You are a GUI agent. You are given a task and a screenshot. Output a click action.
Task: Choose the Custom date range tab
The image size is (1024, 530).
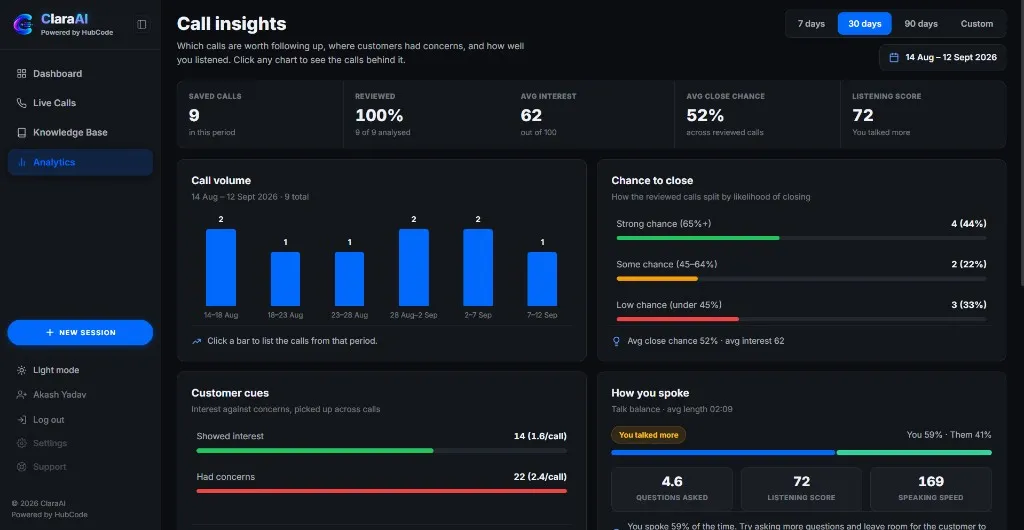[977, 23]
